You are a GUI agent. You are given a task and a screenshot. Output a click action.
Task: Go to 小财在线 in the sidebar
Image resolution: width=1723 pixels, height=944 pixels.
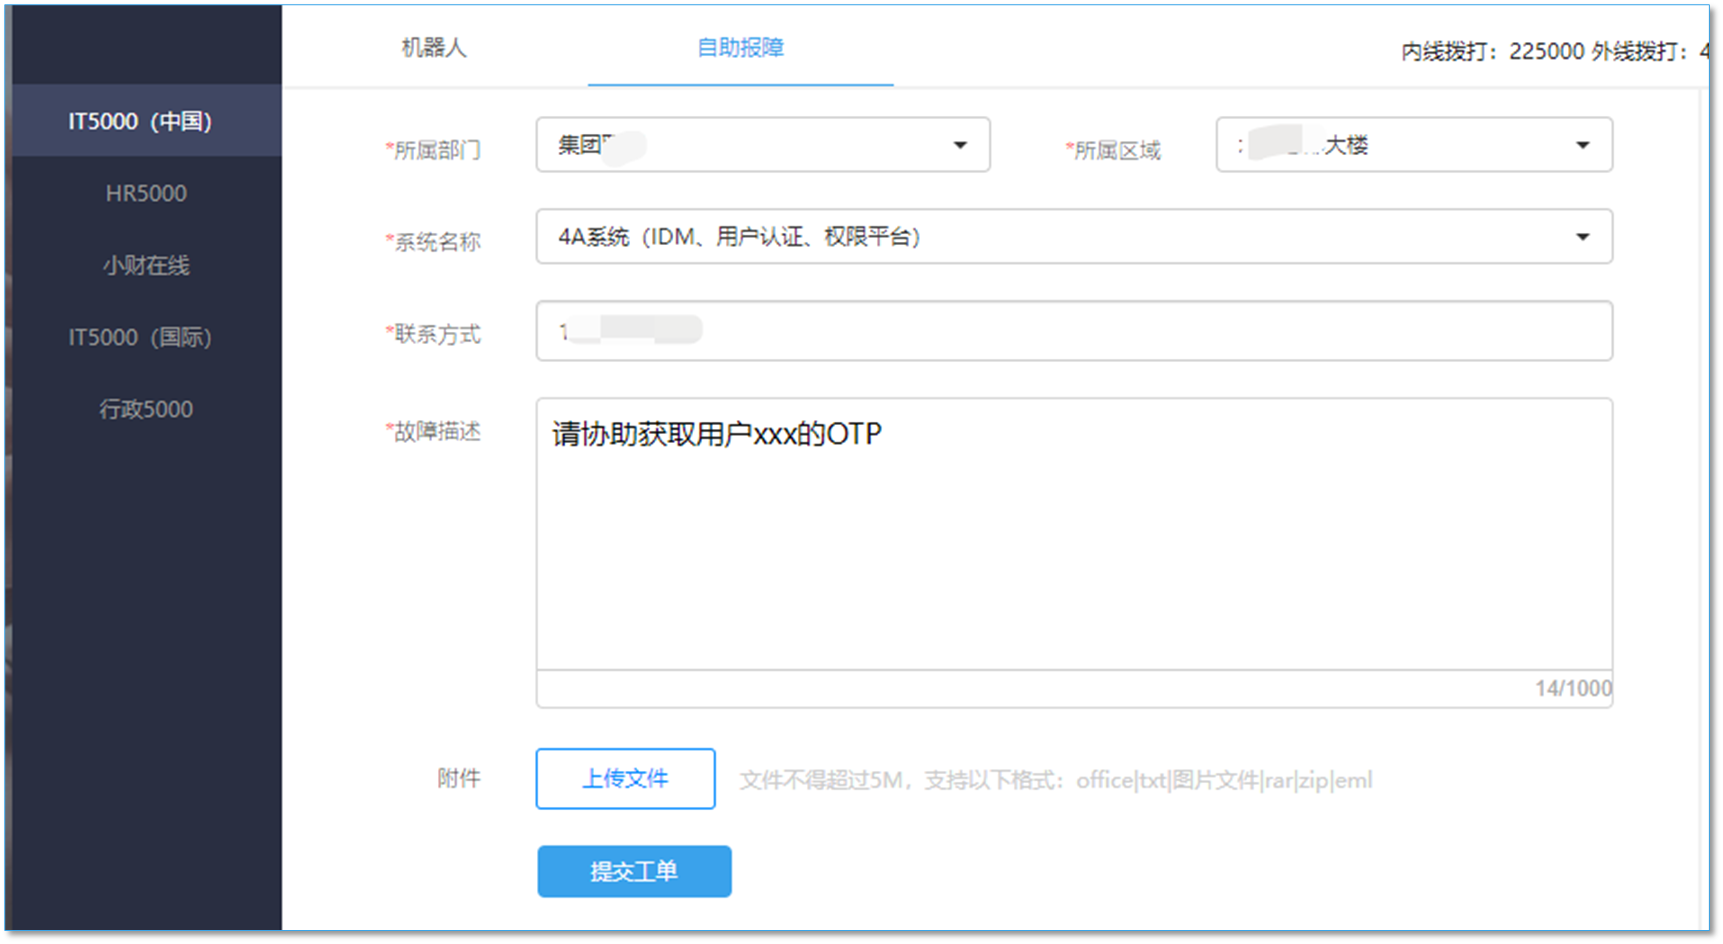pyautogui.click(x=146, y=265)
